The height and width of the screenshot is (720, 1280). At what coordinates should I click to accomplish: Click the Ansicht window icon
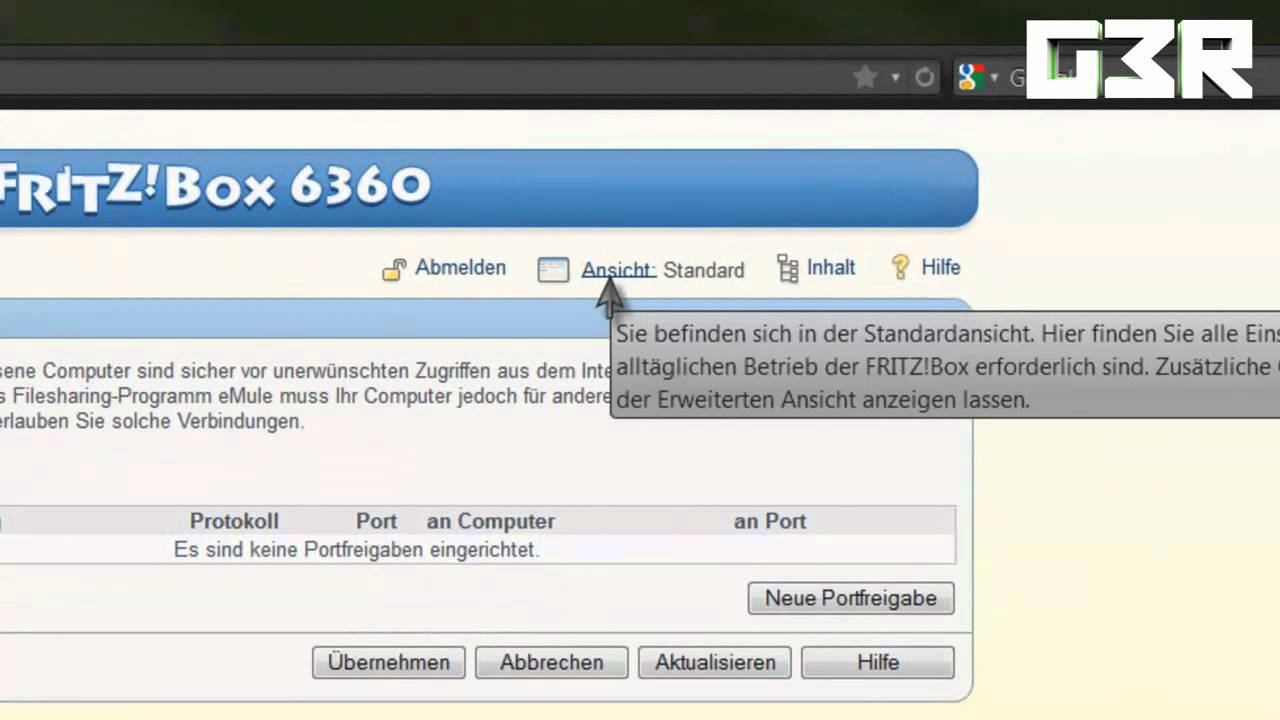(x=553, y=269)
